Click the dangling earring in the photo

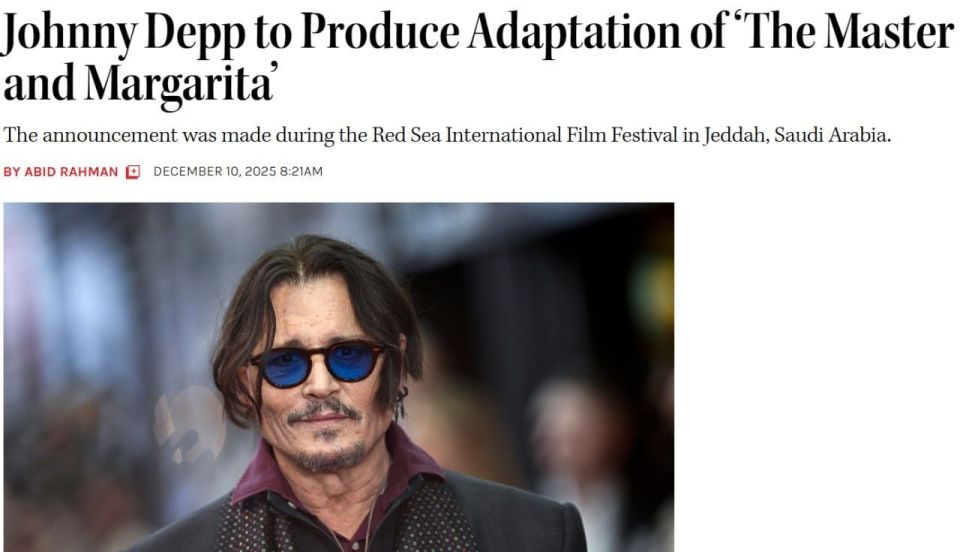[x=401, y=403]
